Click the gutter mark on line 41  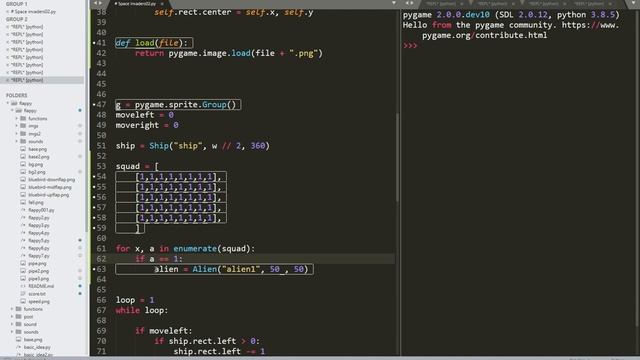tap(94, 43)
